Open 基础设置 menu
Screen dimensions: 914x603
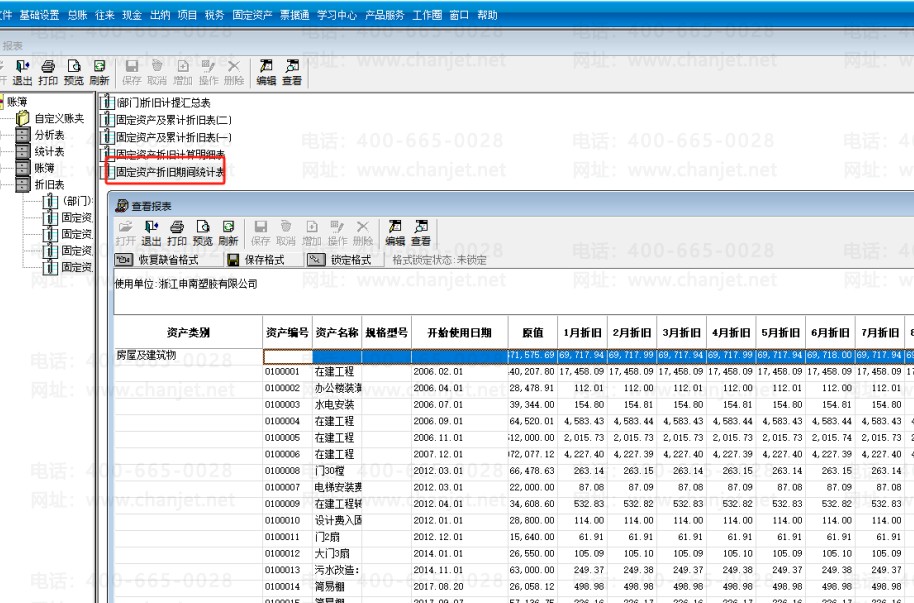pyautogui.click(x=39, y=15)
